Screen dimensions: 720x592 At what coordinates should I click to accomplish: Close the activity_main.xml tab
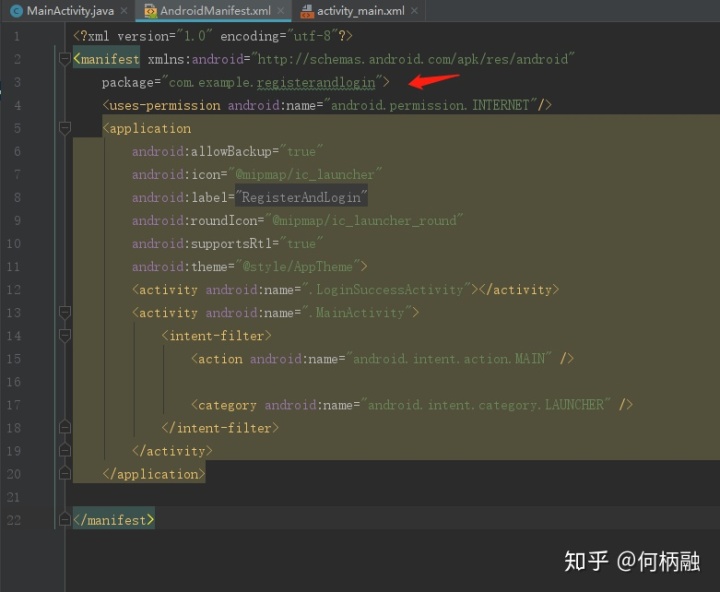pyautogui.click(x=414, y=11)
